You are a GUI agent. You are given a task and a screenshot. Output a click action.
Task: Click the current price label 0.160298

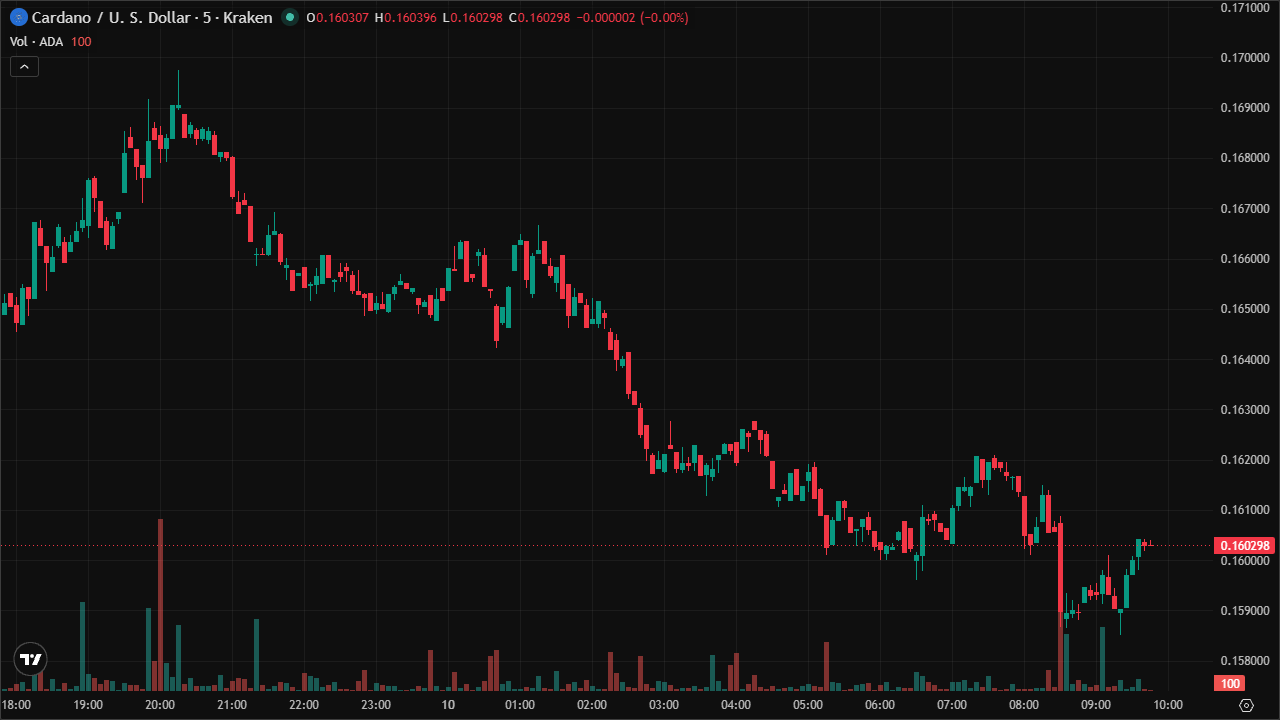point(1245,546)
